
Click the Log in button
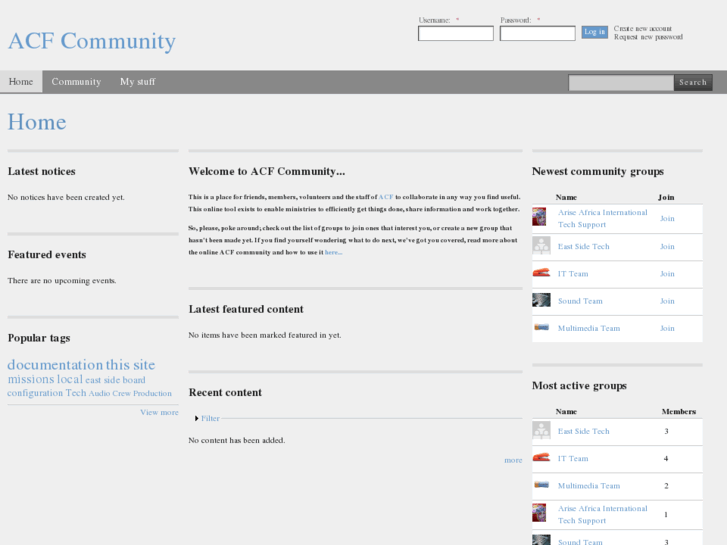coord(594,32)
